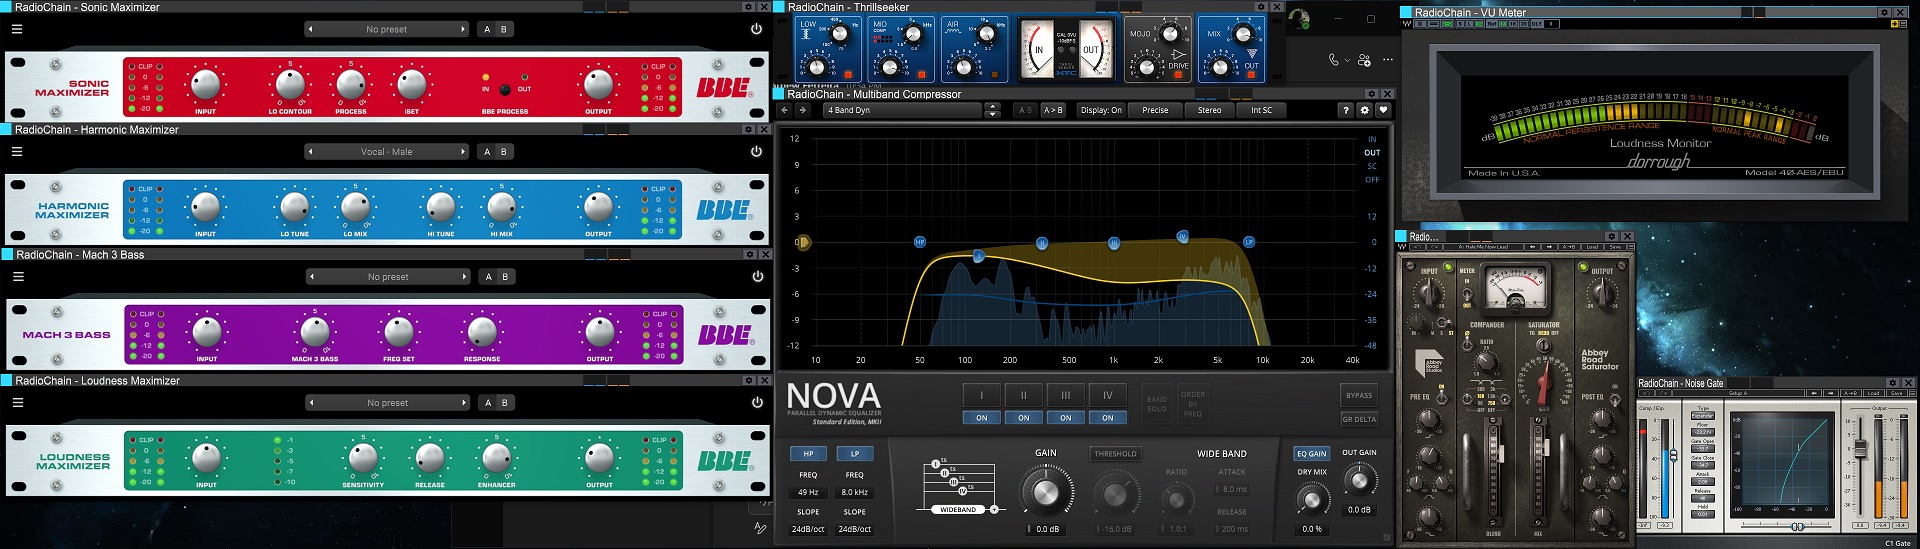This screenshot has width=1920, height=549.
Task: Open Nova settings gear icon
Action: [x=1364, y=110]
